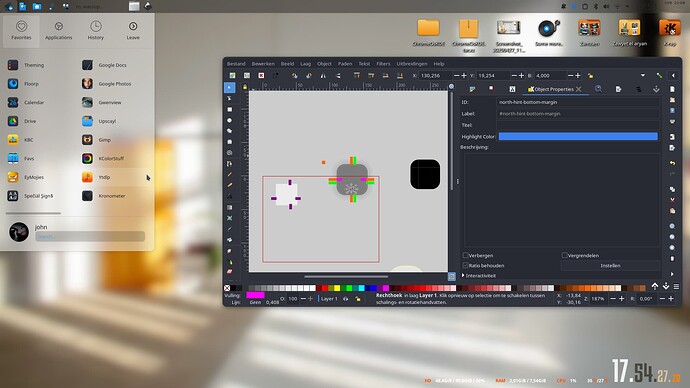Flip selection horizontally

[x=323, y=76]
